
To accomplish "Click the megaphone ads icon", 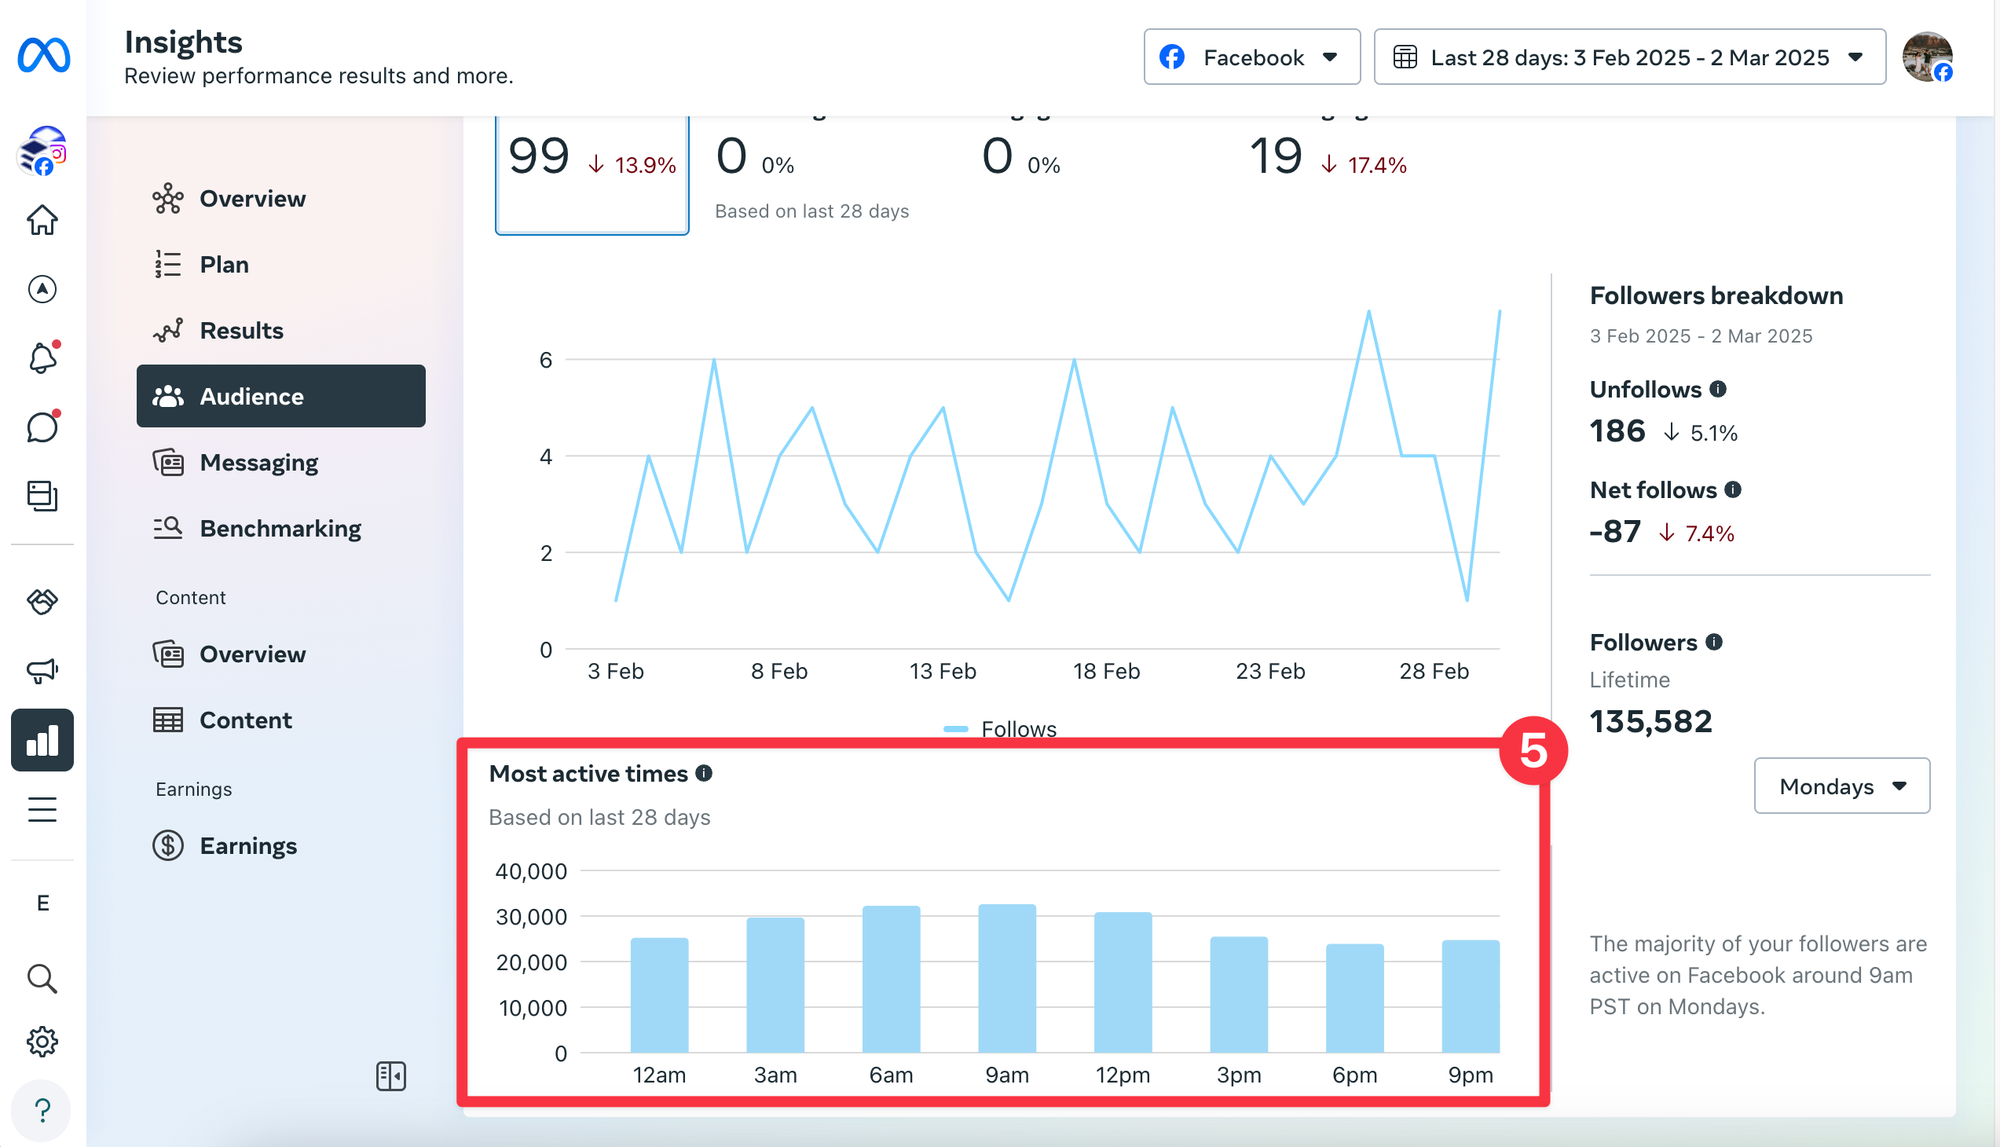I will pos(42,670).
